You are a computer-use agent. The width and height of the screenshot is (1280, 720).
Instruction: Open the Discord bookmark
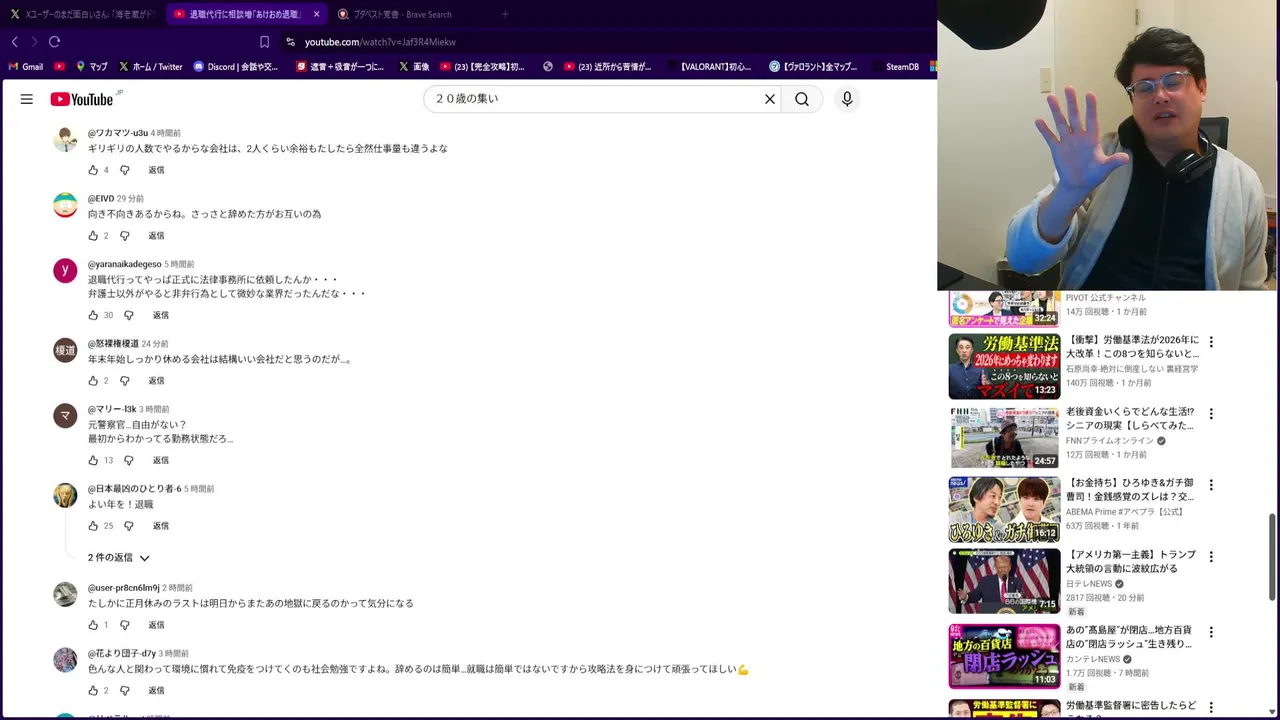236,67
